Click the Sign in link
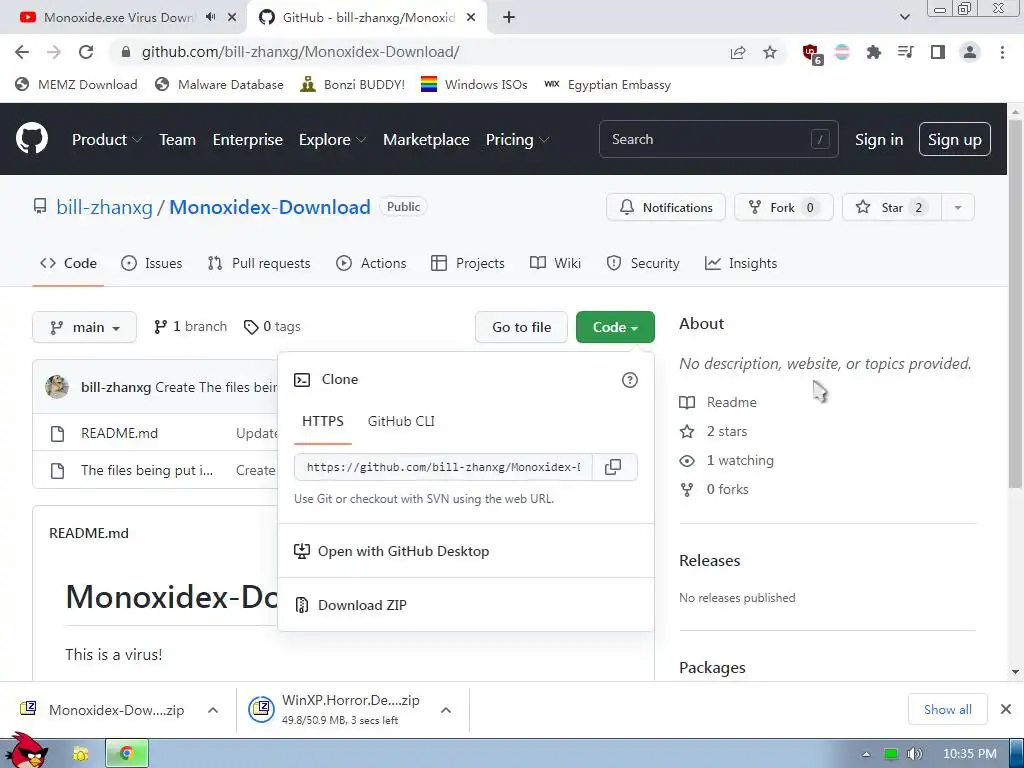Viewport: 1024px width, 768px height. (879, 140)
